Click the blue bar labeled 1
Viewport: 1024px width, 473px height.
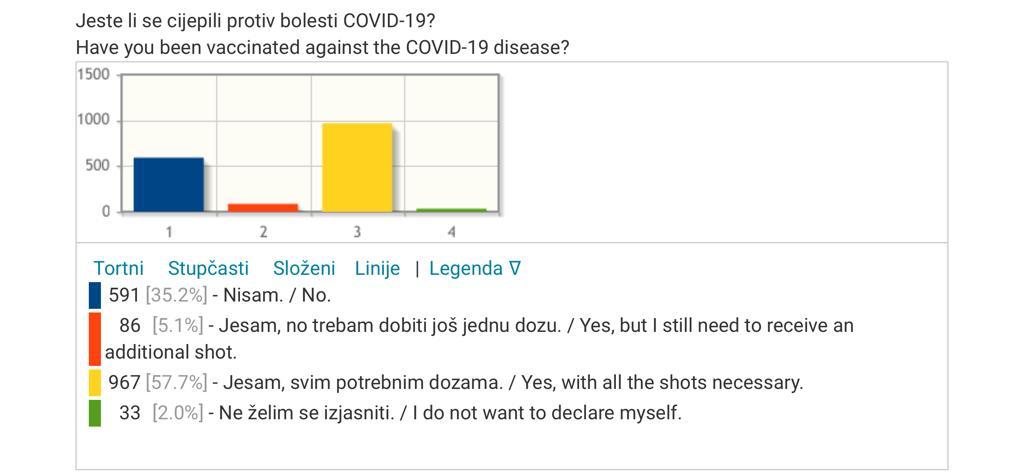[x=168, y=184]
